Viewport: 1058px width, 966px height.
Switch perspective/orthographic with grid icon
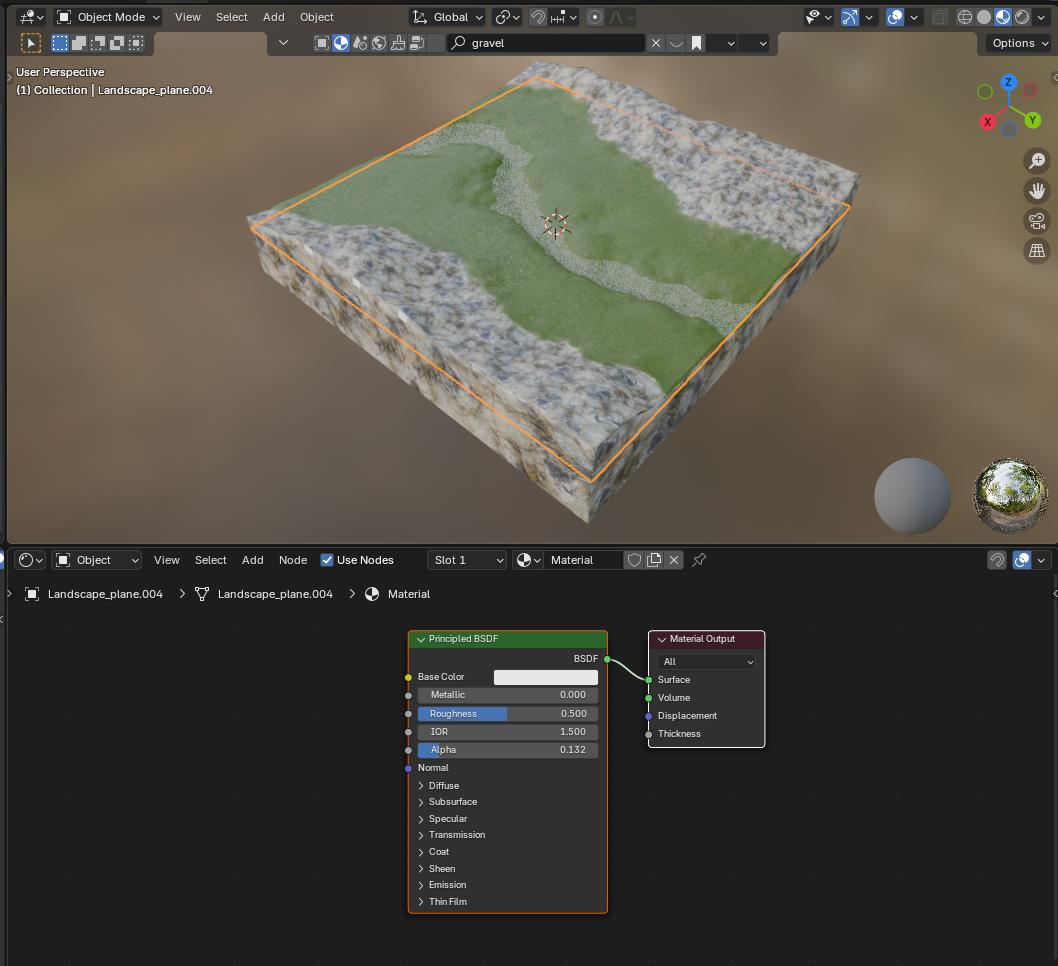[x=1036, y=251]
